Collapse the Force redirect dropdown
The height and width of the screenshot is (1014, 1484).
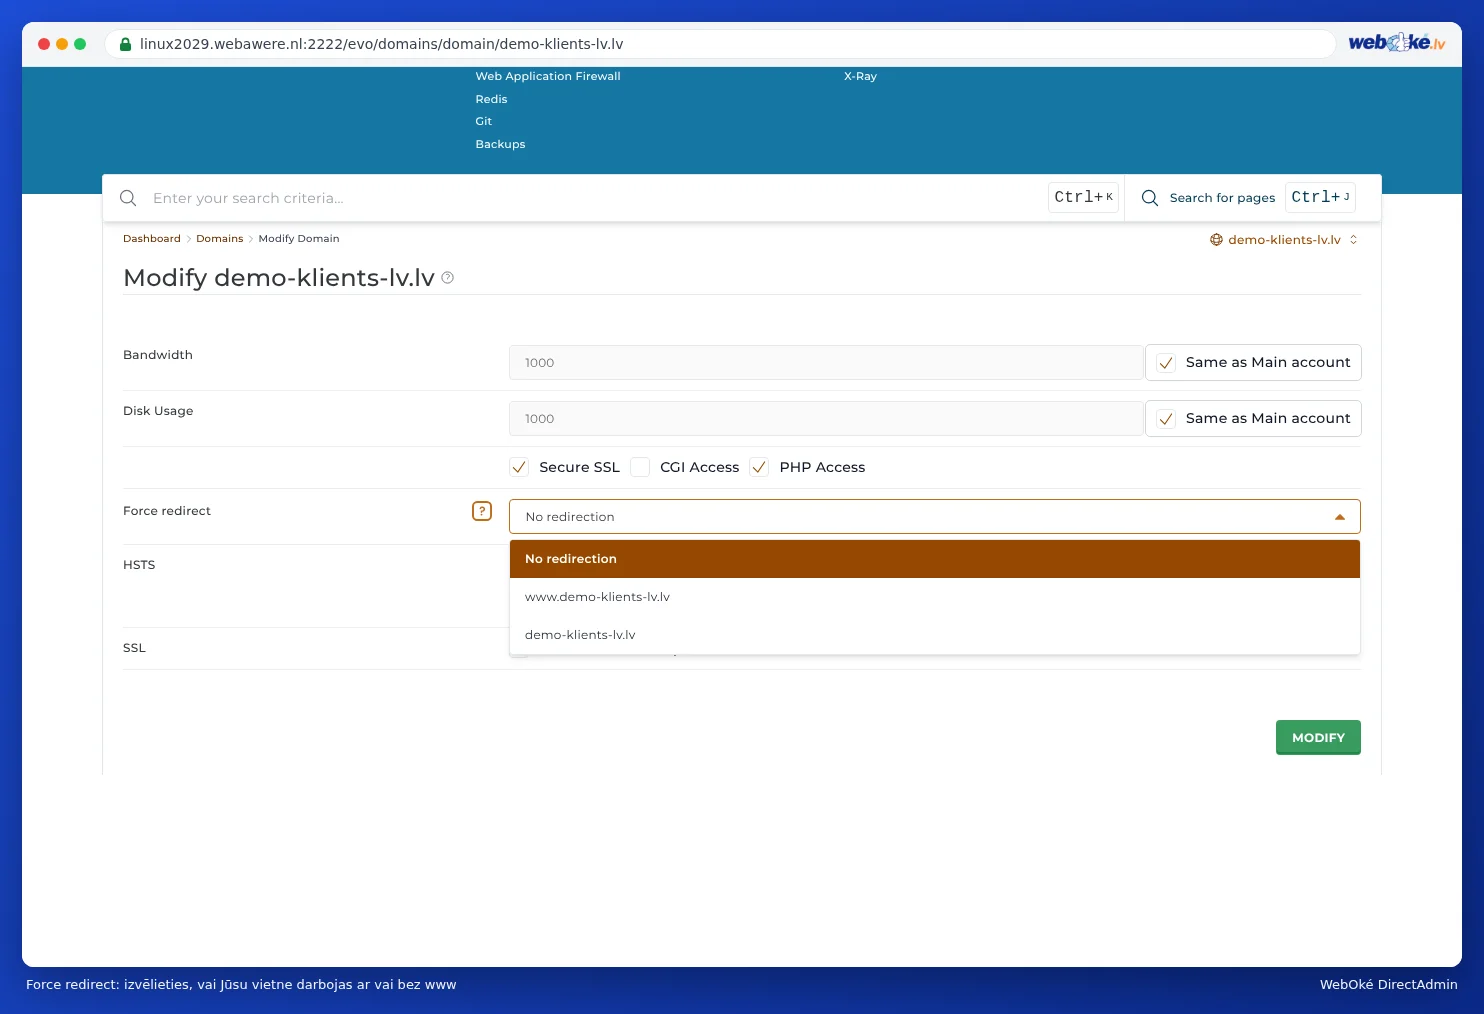1340,517
